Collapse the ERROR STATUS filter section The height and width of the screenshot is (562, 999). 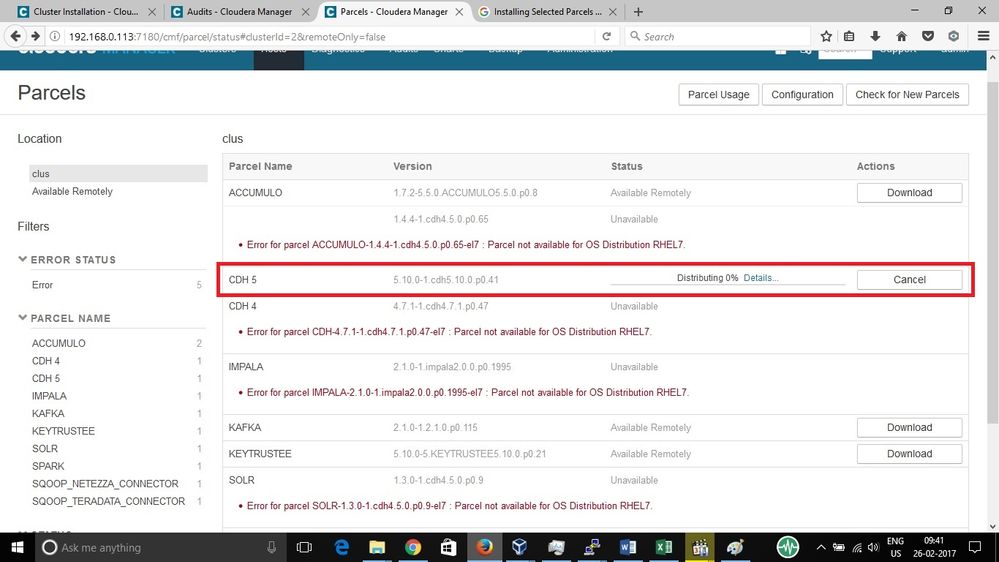[x=22, y=259]
